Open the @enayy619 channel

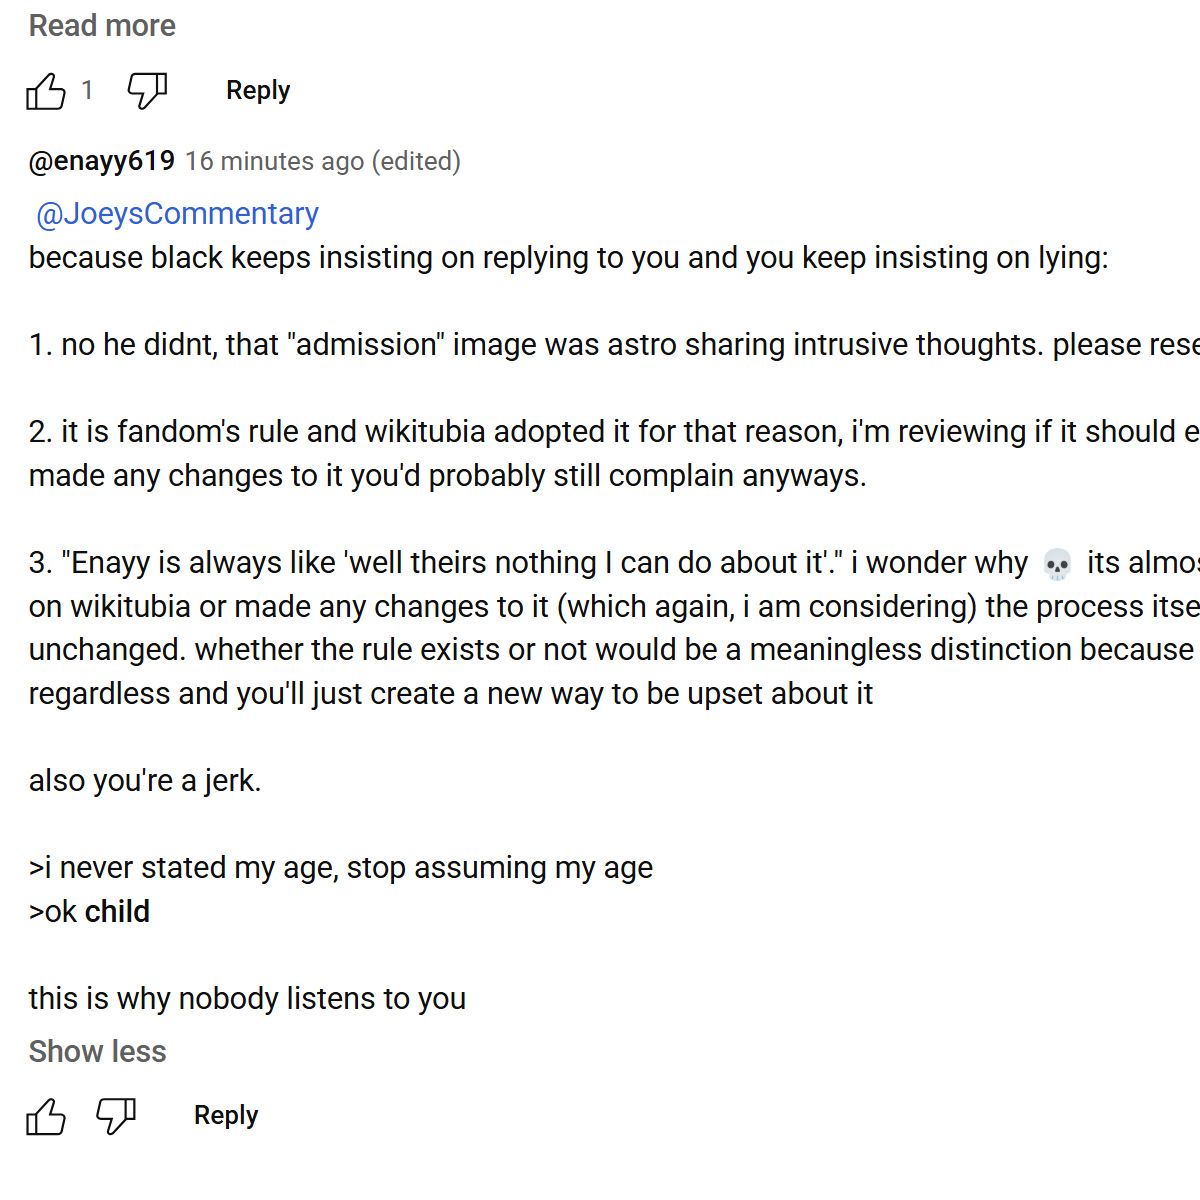coord(102,161)
